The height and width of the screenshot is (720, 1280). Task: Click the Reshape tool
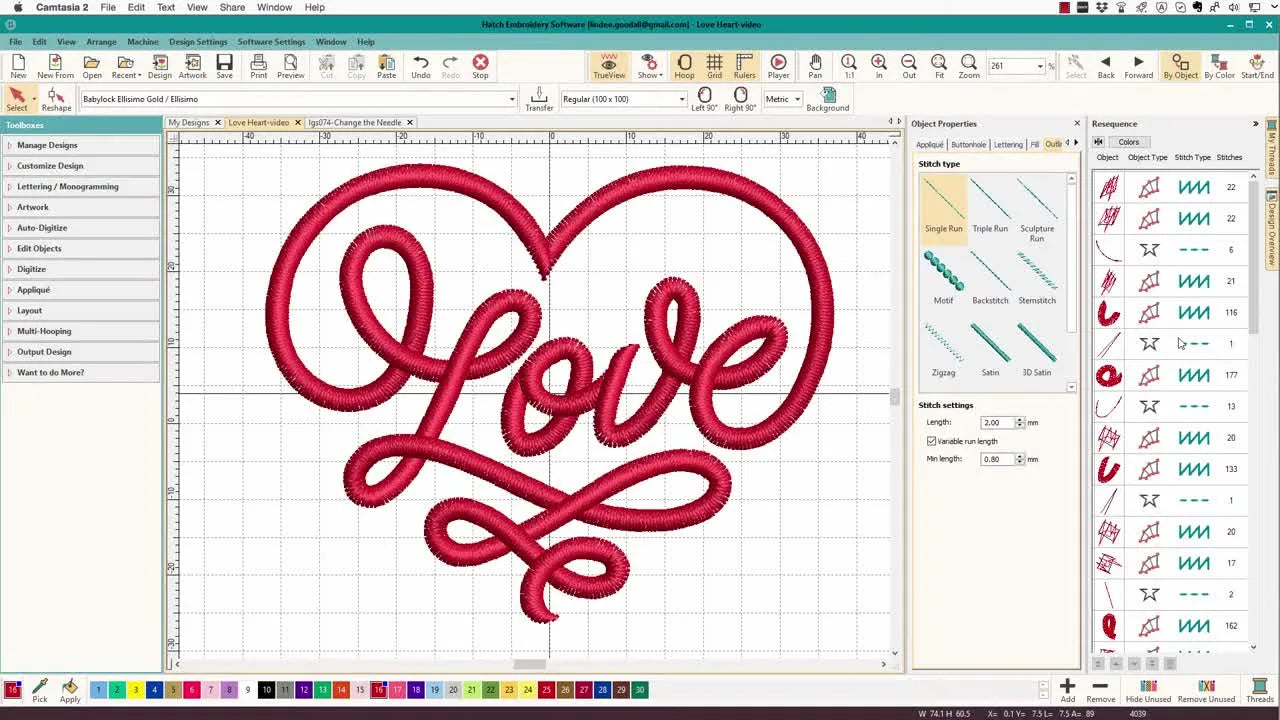pos(56,99)
